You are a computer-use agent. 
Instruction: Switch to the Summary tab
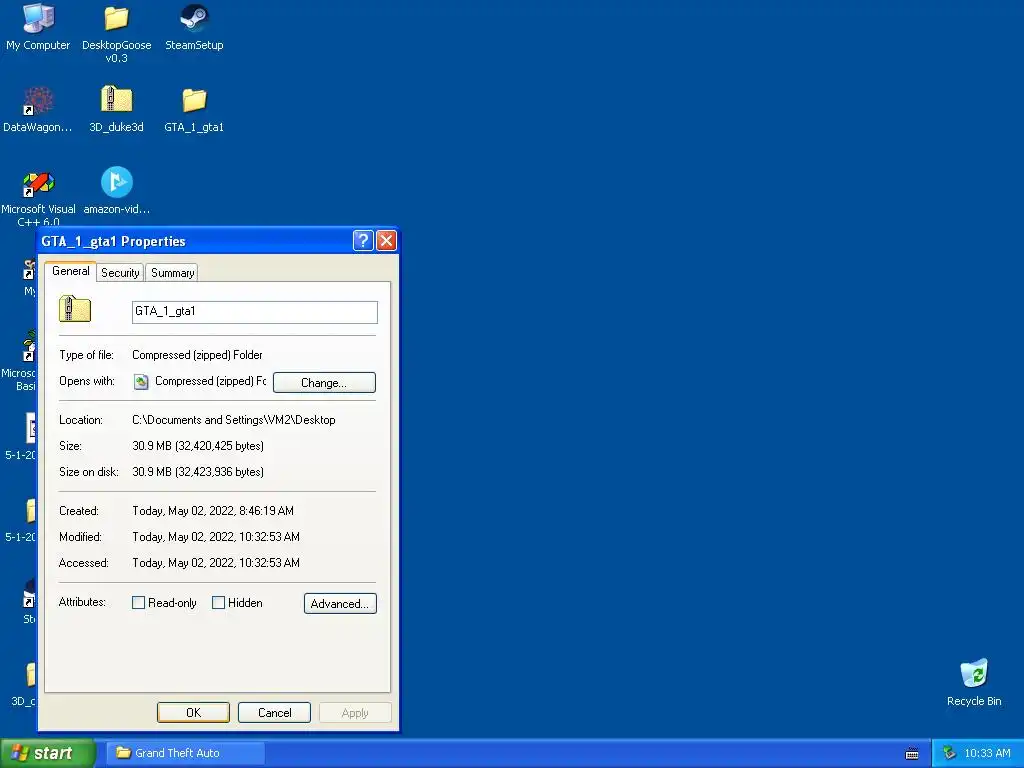[x=172, y=273]
